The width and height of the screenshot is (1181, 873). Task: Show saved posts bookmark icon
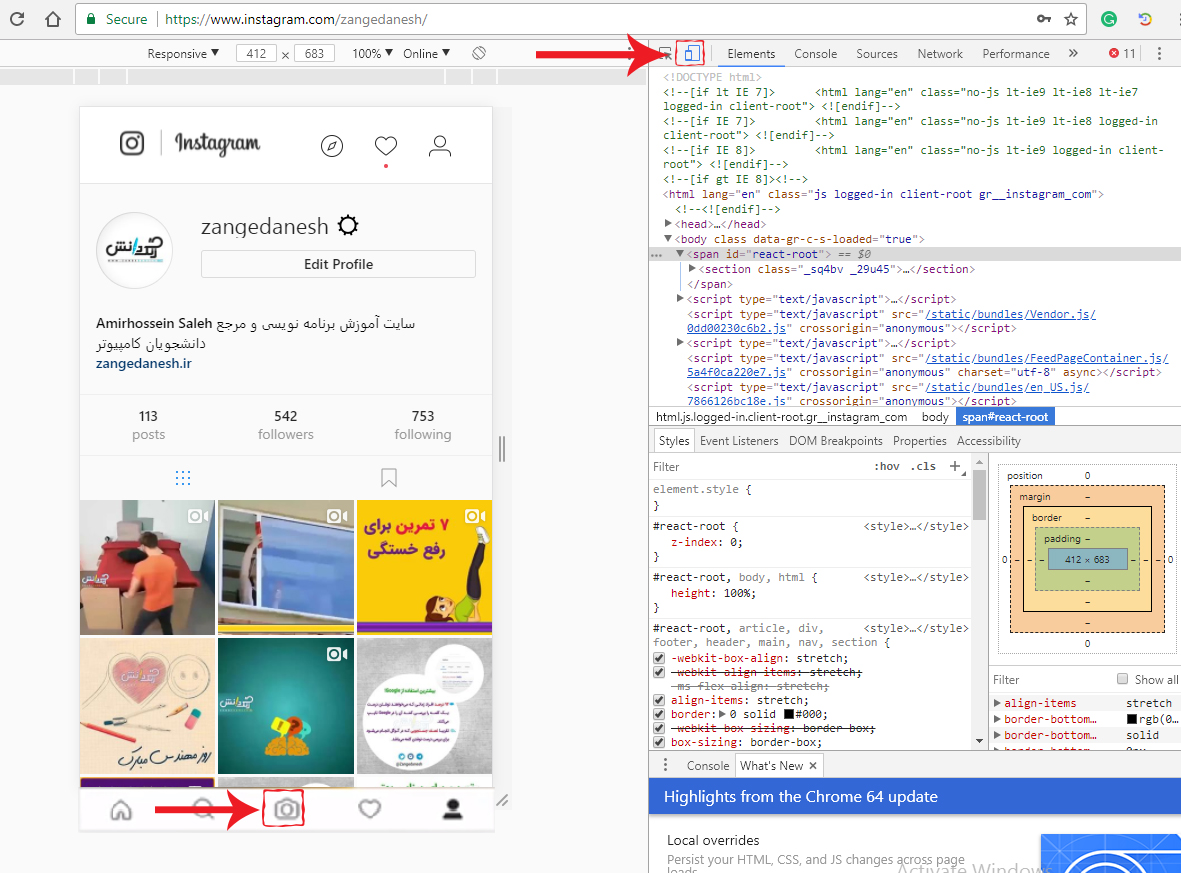[x=389, y=477]
